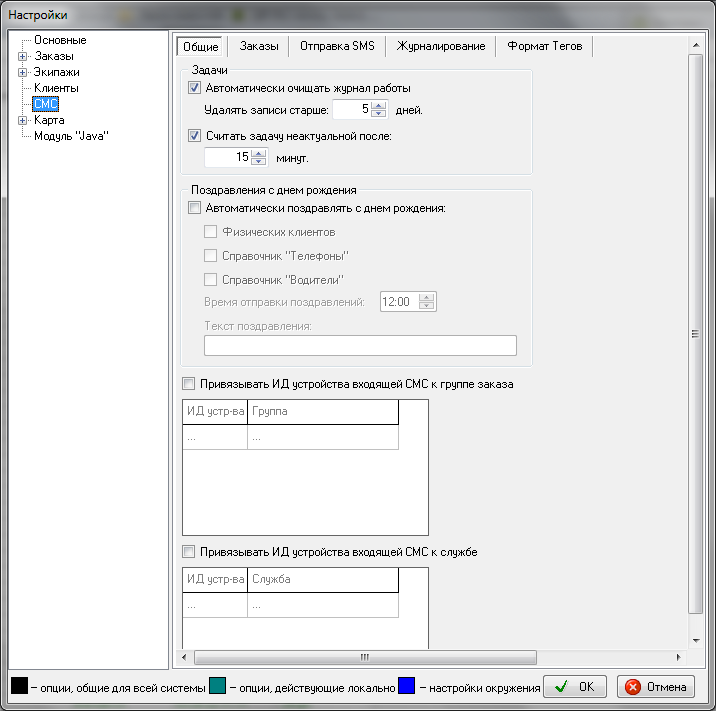
Task: Click the blue environment settings color swatch
Action: (406, 686)
